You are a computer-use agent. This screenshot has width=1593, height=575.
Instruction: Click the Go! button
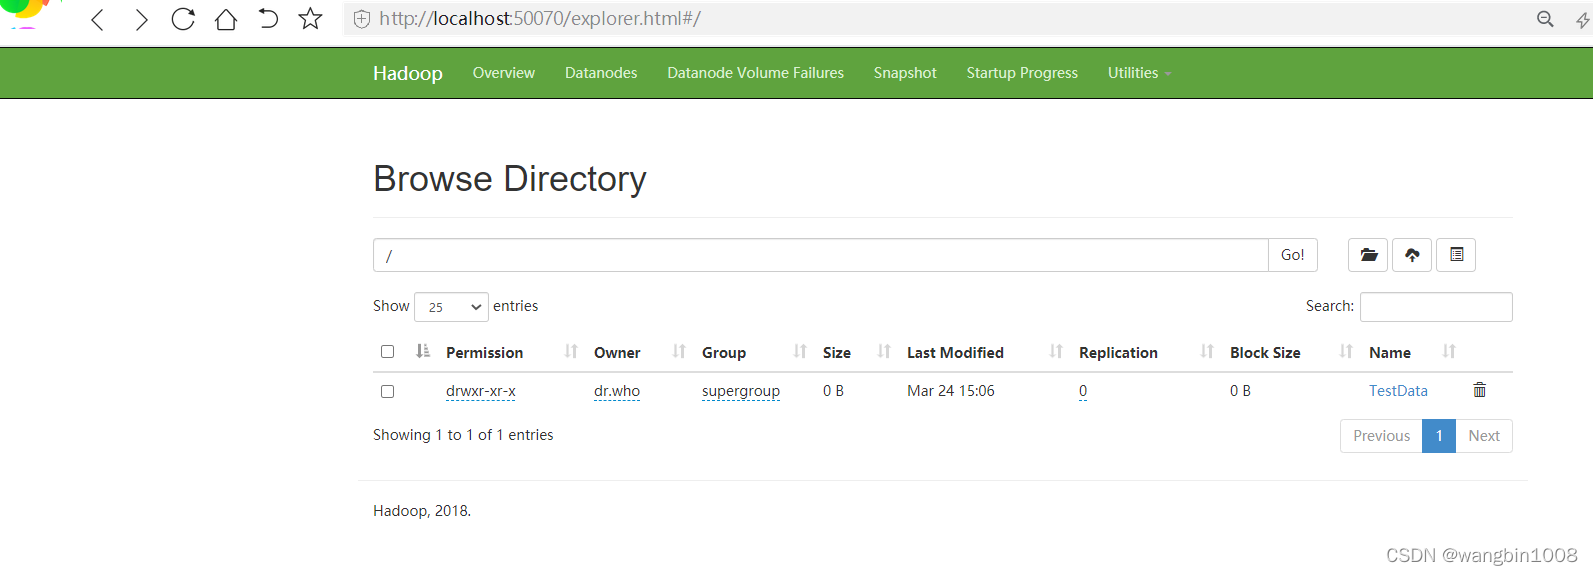1293,255
